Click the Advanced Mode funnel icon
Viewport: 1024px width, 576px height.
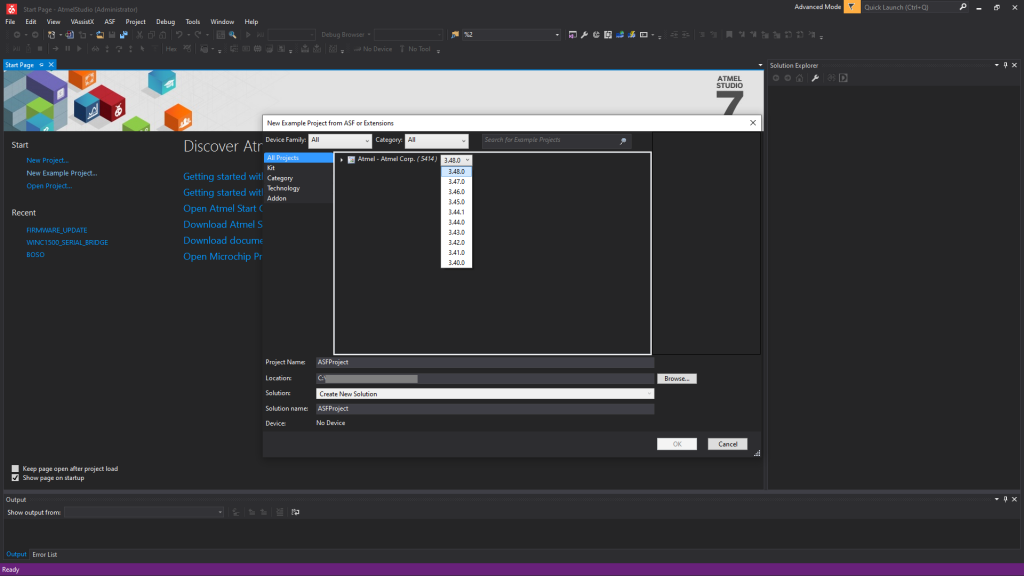[x=852, y=7]
